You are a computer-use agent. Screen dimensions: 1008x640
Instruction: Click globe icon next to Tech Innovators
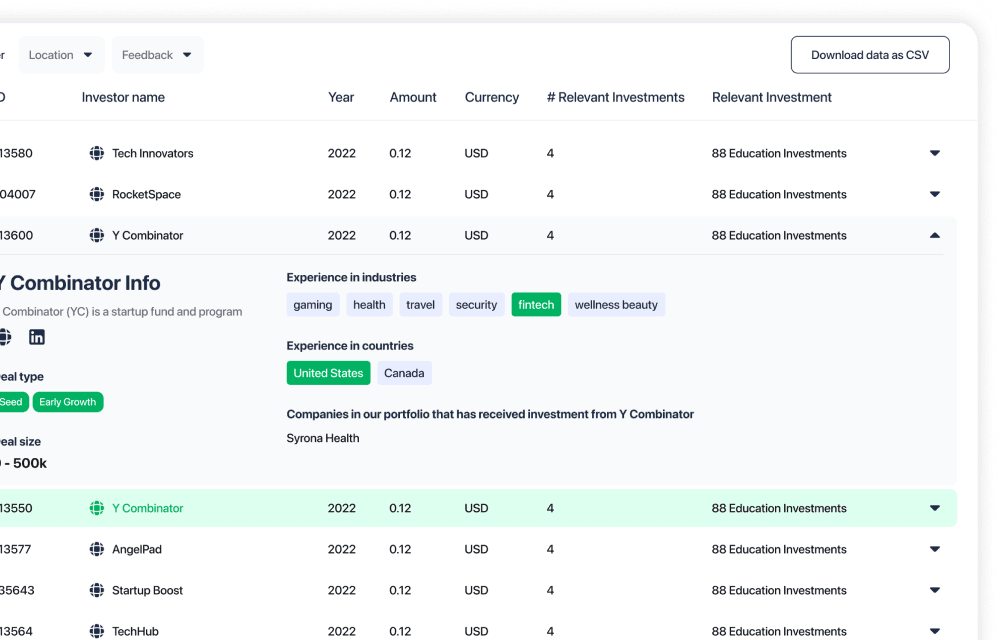click(x=96, y=153)
